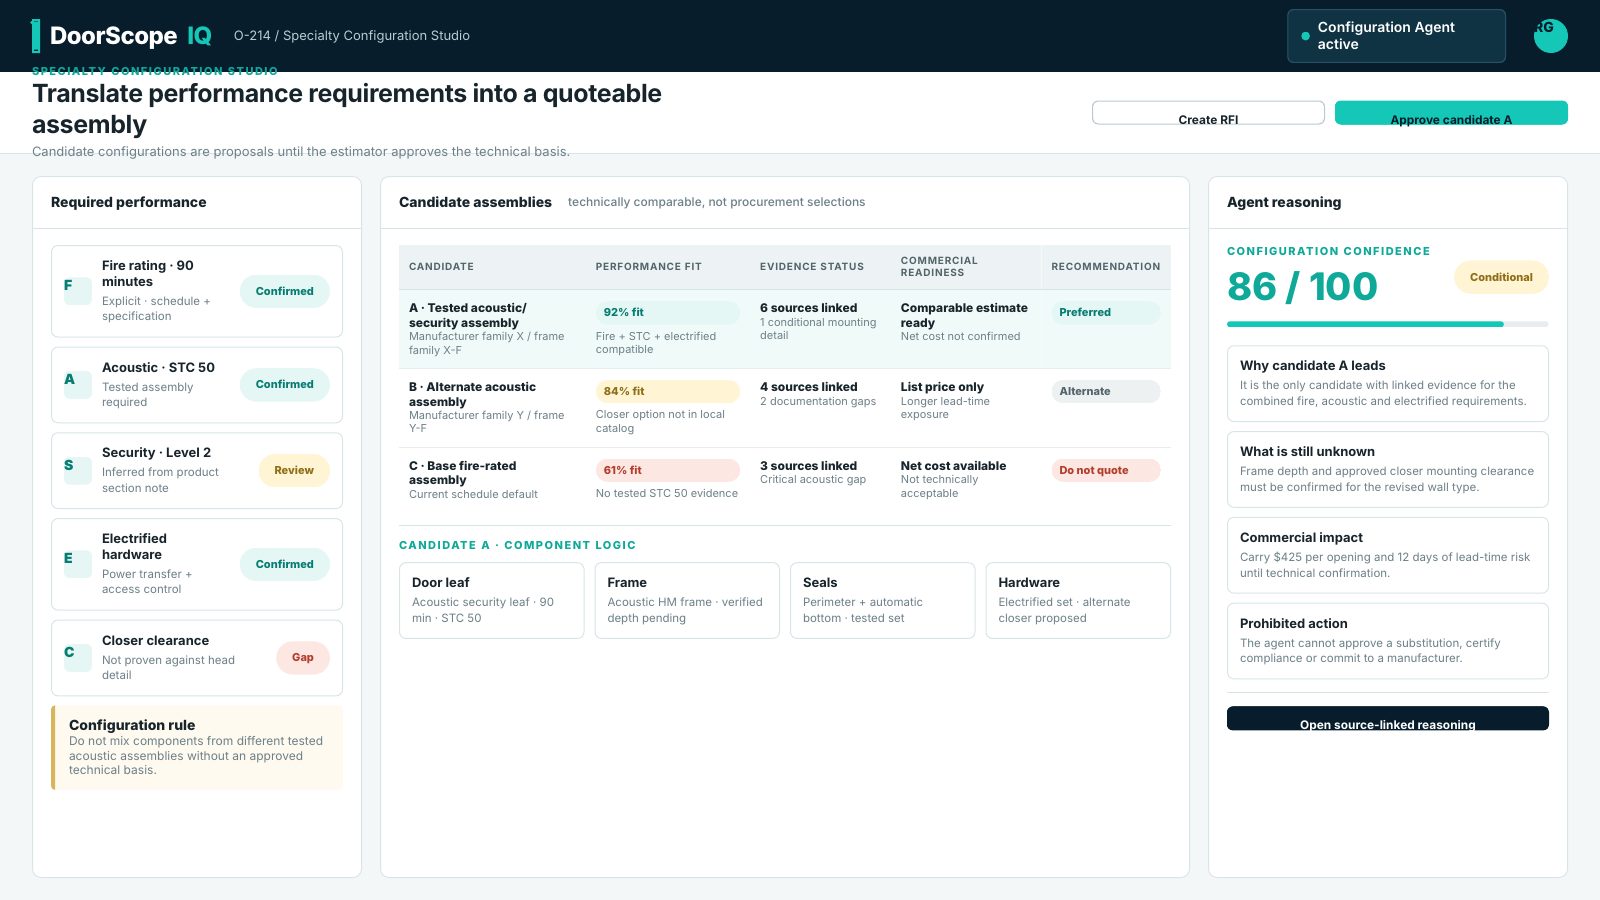Click Net cost available text
The image size is (1600, 900).
coord(953,466)
